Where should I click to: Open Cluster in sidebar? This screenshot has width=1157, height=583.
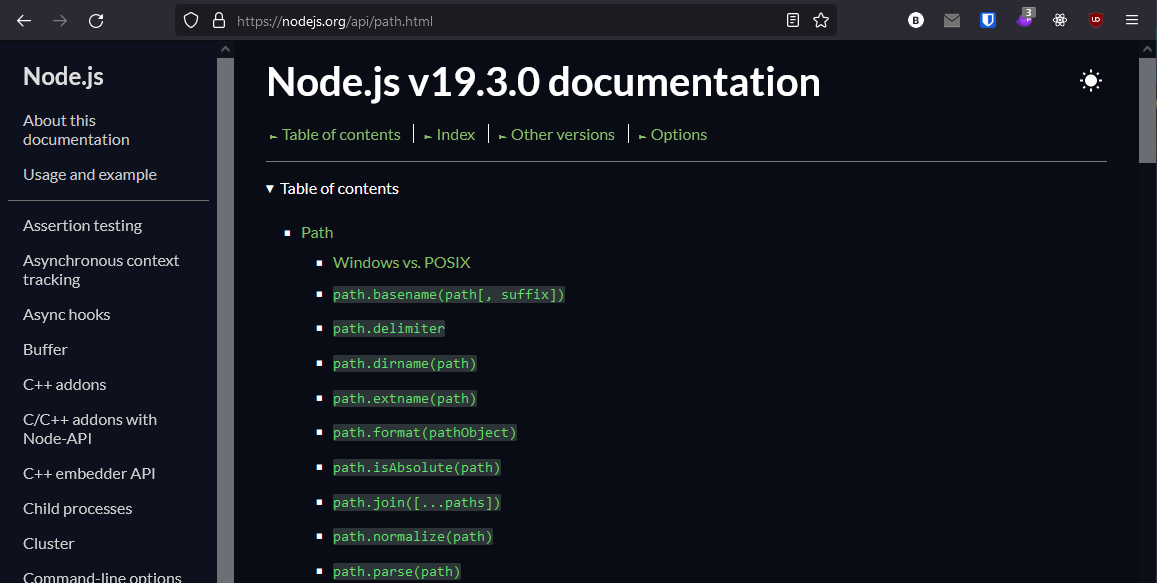point(49,544)
